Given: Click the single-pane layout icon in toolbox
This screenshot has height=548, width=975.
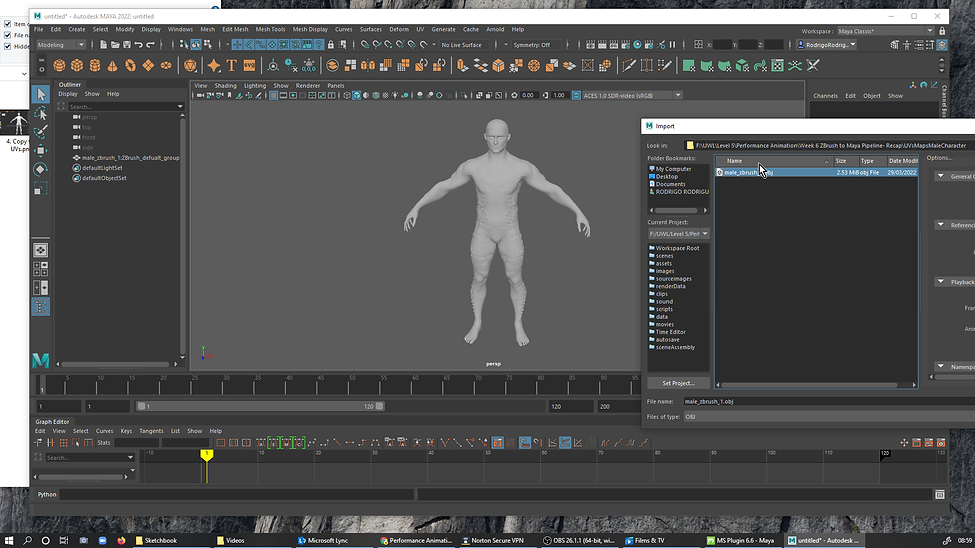Looking at the screenshot, I should [x=40, y=250].
